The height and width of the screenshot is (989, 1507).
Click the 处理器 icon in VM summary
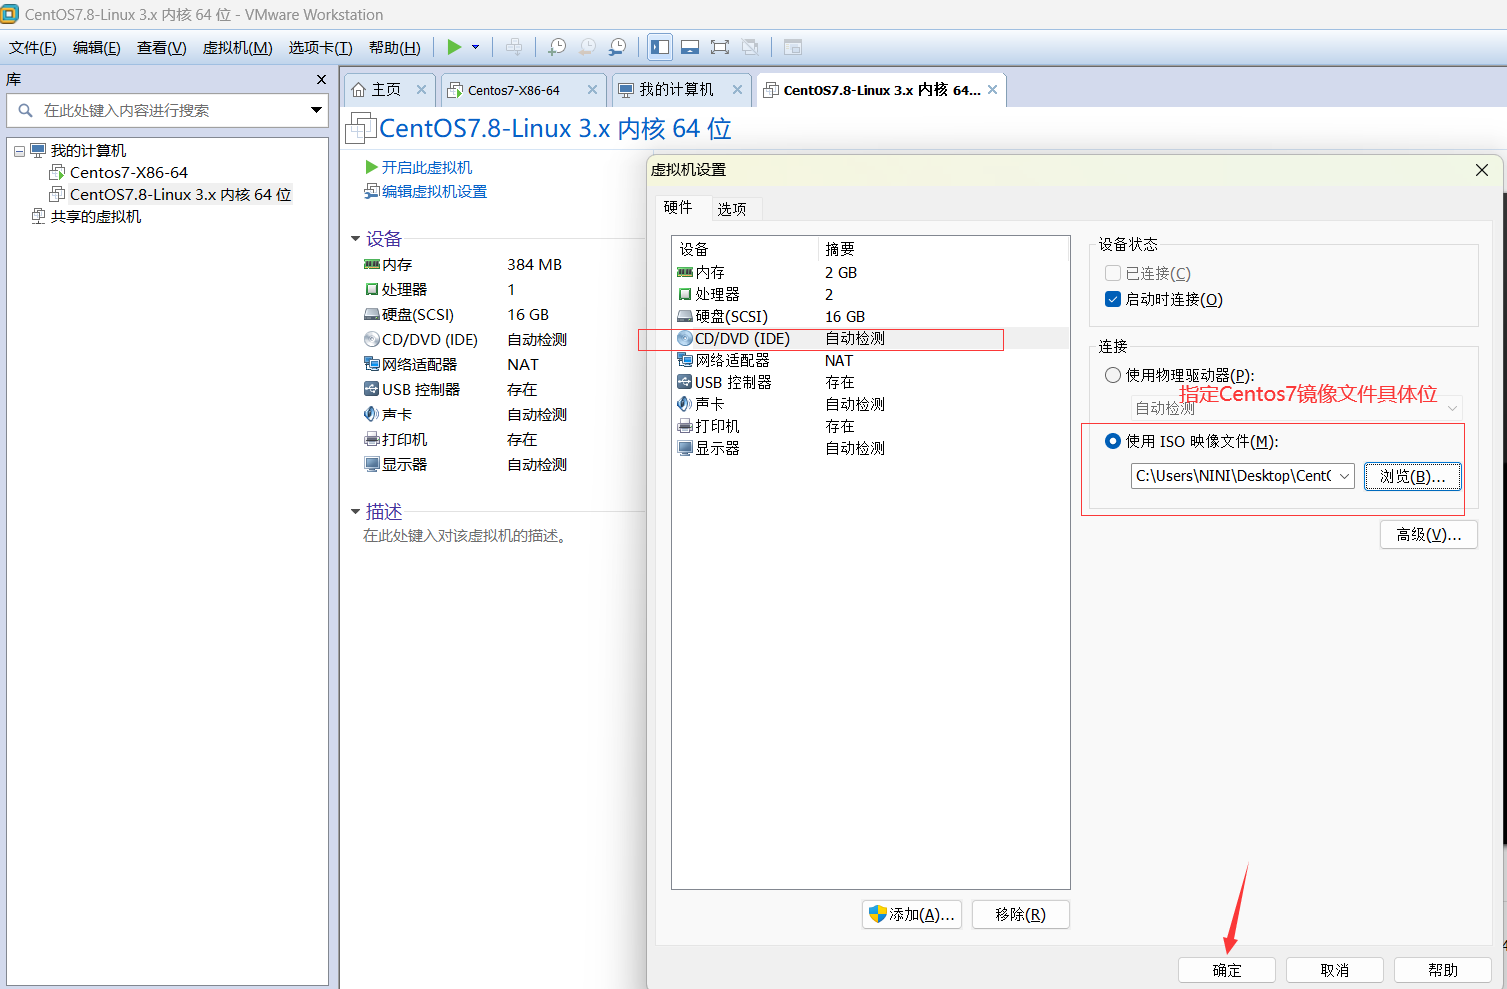[372, 290]
